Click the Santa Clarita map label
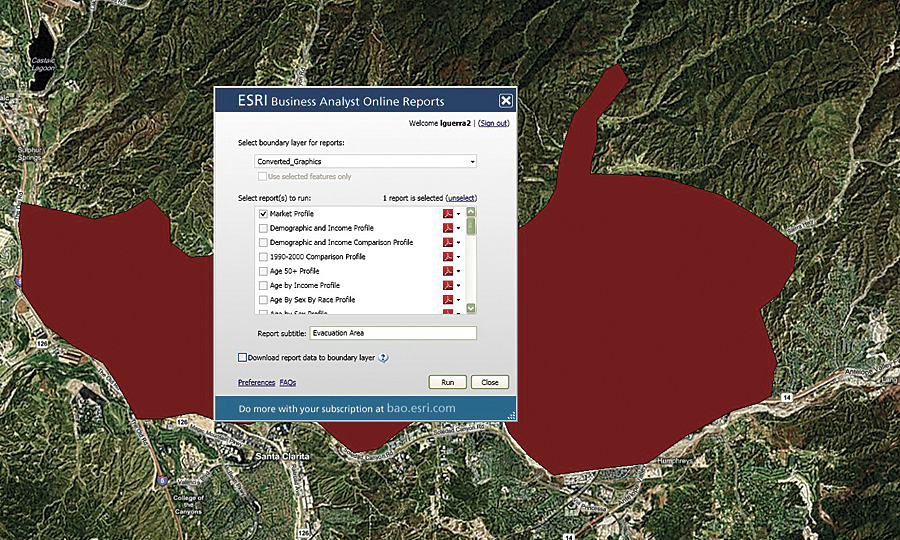Screen dimensions: 900x540 point(282,456)
